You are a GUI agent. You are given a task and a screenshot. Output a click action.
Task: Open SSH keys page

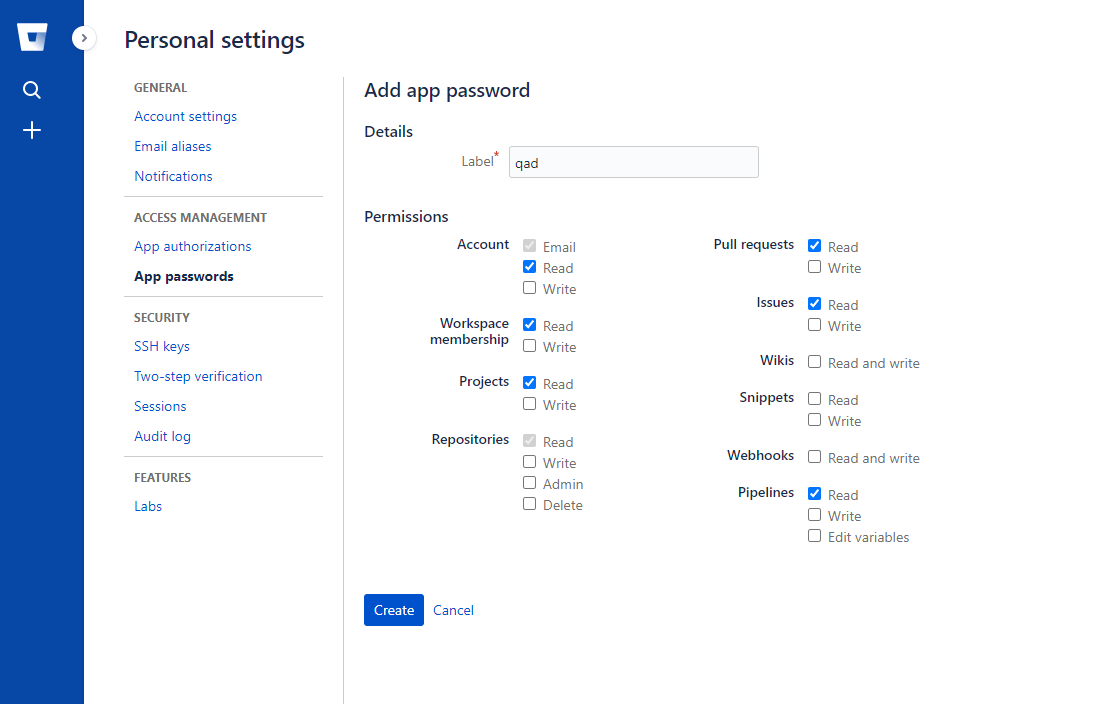[162, 346]
